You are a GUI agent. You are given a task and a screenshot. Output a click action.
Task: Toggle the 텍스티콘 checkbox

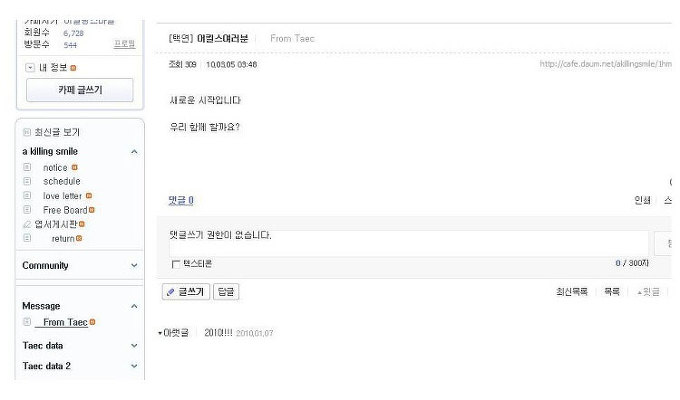(176, 264)
